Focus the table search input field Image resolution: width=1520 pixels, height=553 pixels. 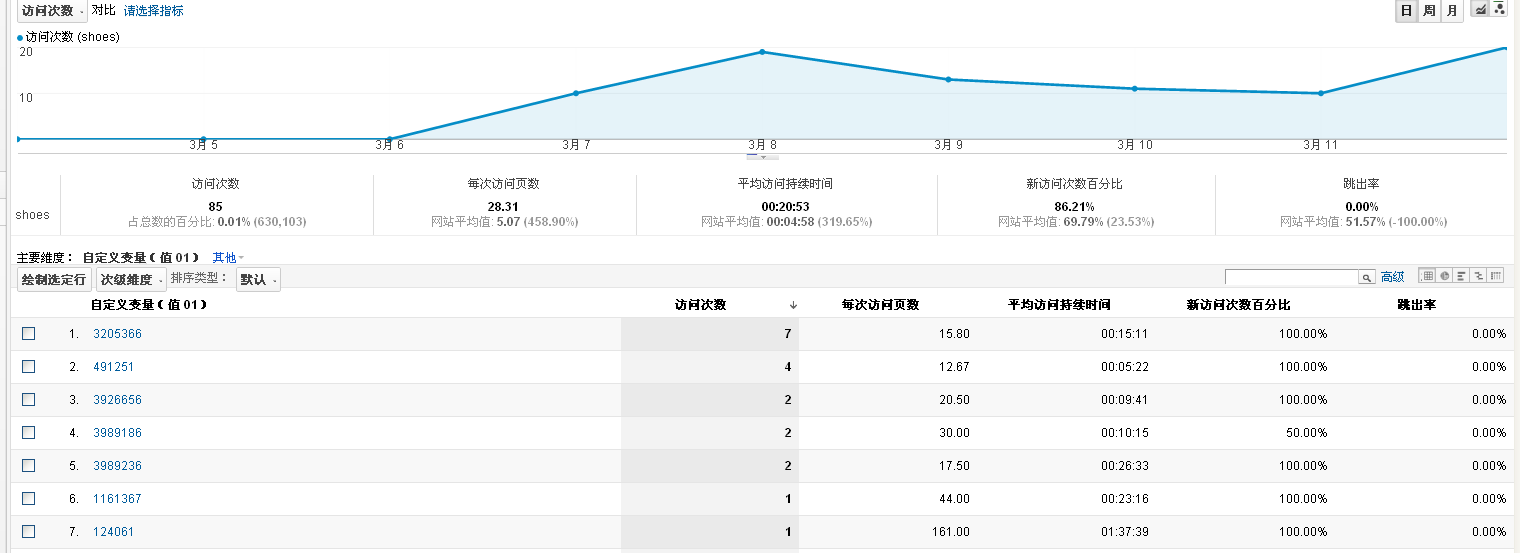point(1290,277)
